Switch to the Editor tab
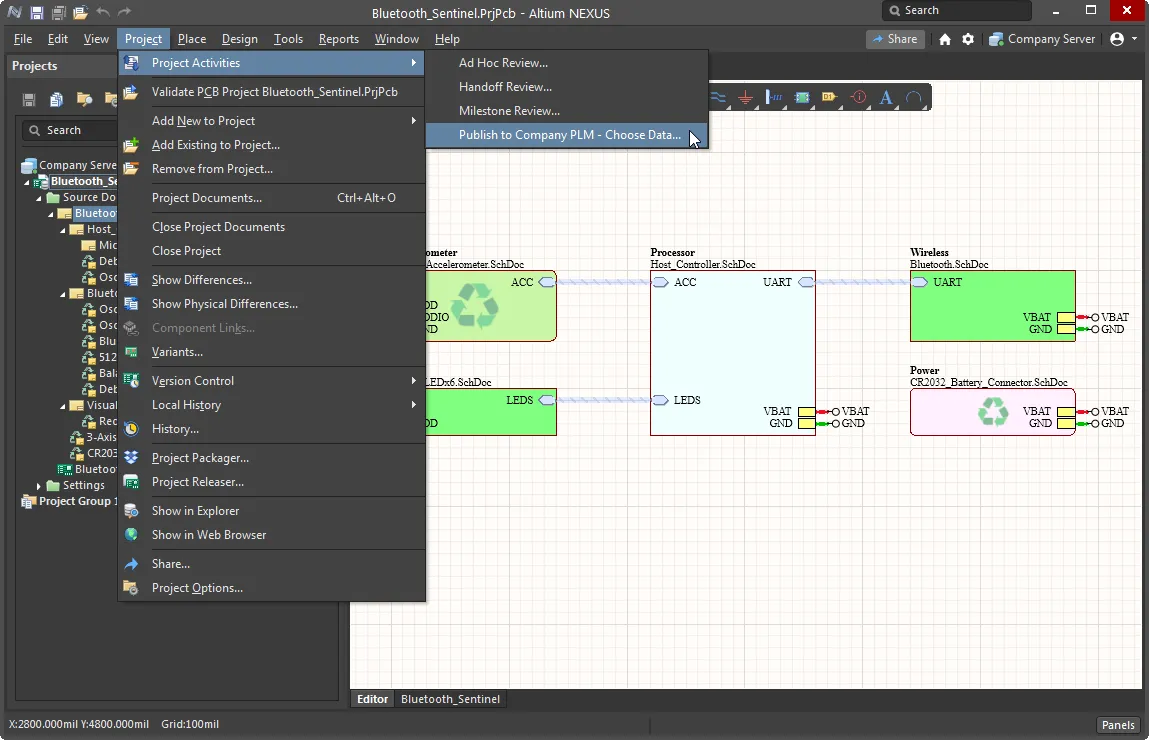The height and width of the screenshot is (740, 1149). tap(372, 699)
